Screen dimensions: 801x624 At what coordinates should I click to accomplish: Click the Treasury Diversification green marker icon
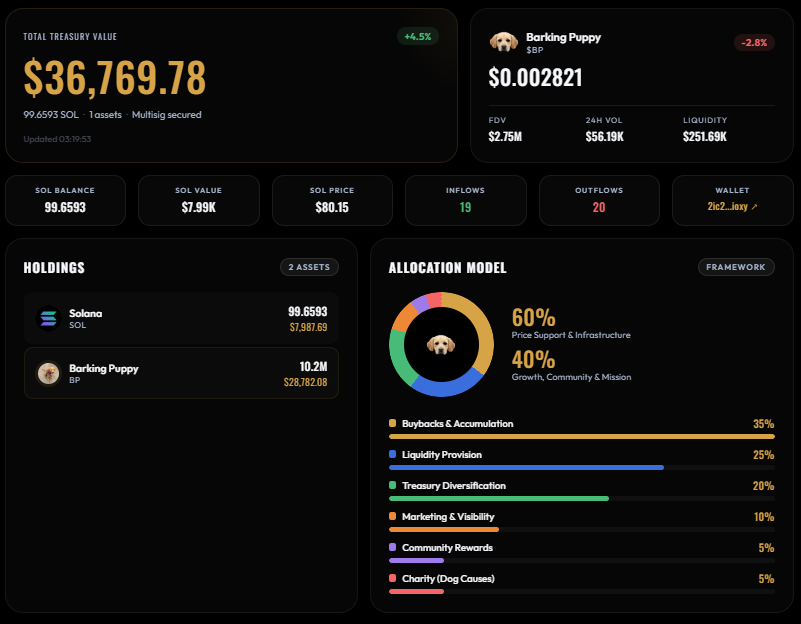[392, 485]
